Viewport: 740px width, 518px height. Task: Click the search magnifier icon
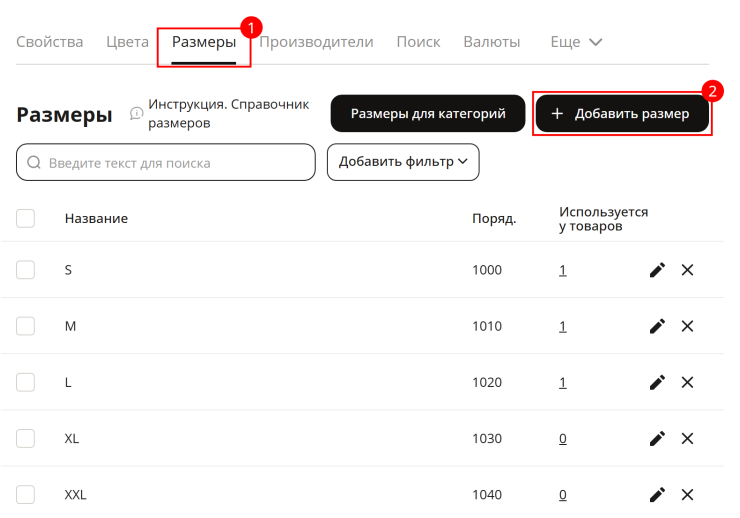[34, 163]
